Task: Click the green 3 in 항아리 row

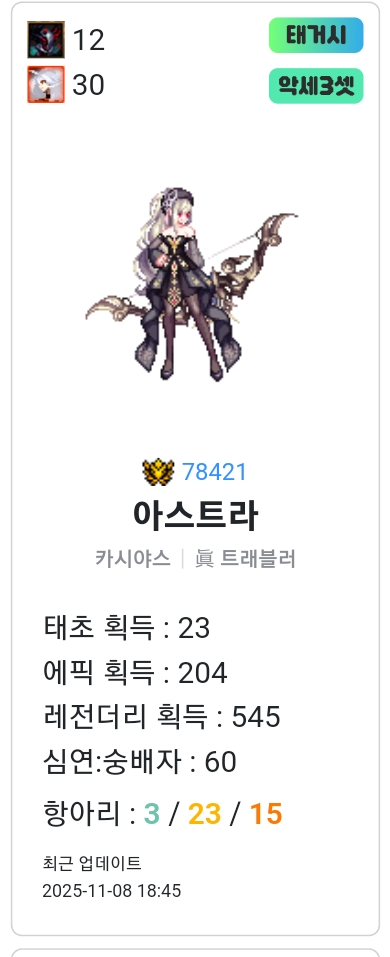Action: [x=151, y=814]
